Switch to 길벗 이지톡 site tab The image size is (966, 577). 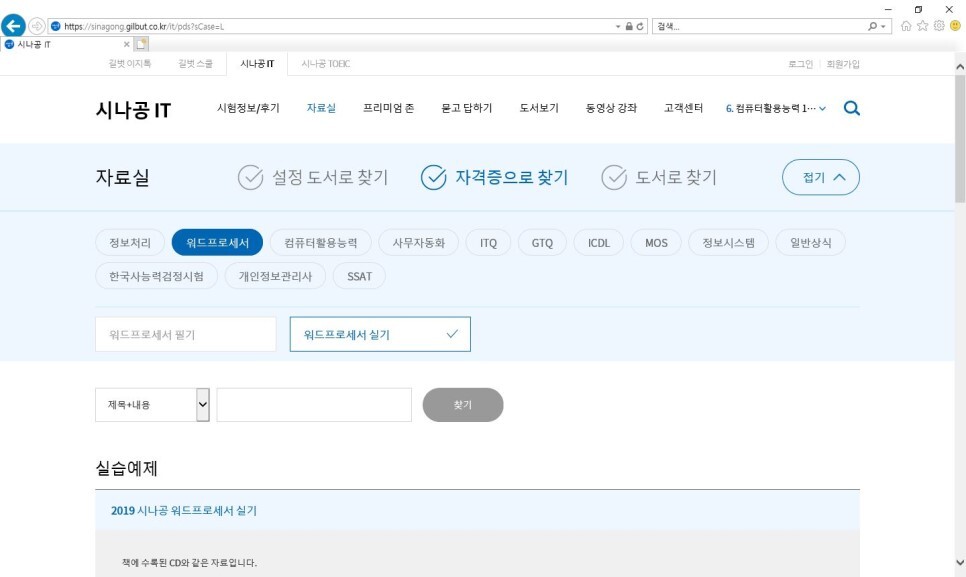click(x=129, y=63)
